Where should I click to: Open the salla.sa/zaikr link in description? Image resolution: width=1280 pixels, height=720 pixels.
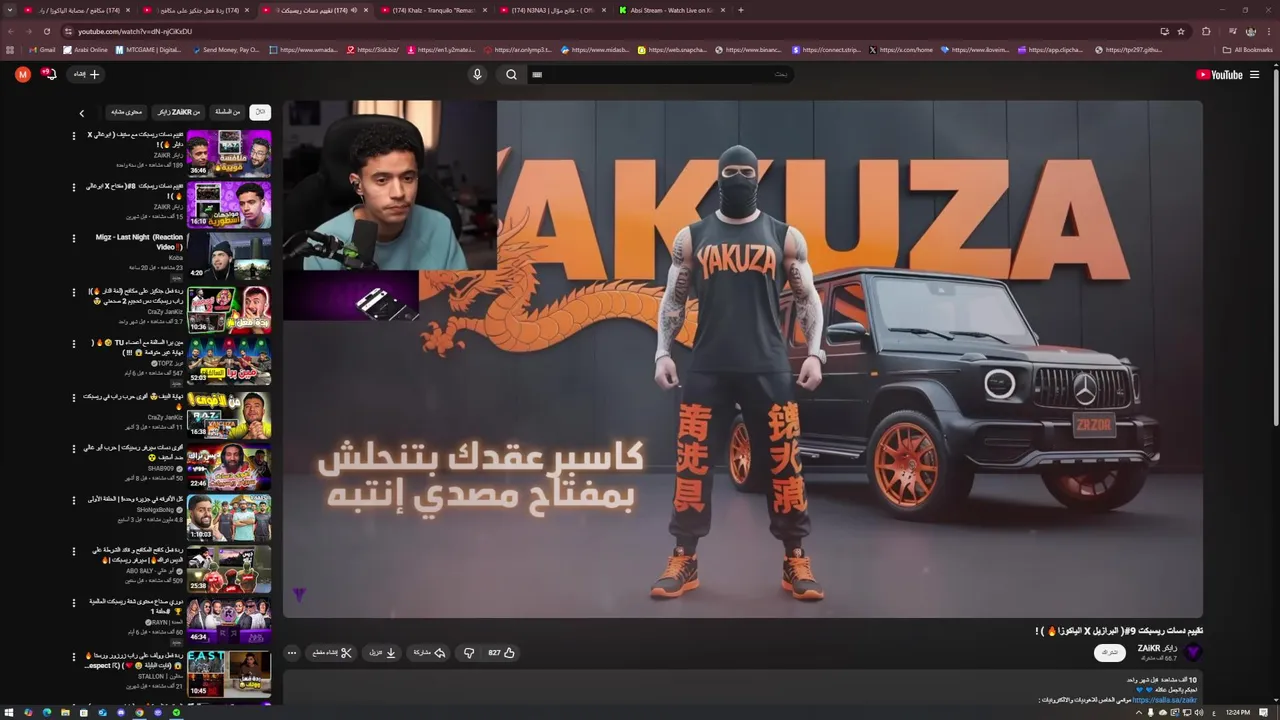(x=1164, y=700)
